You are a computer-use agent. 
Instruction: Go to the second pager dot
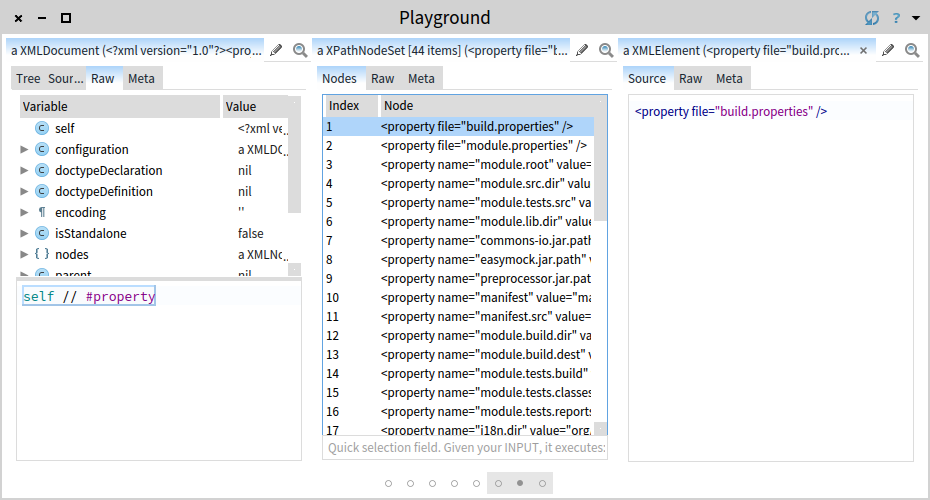tap(410, 483)
